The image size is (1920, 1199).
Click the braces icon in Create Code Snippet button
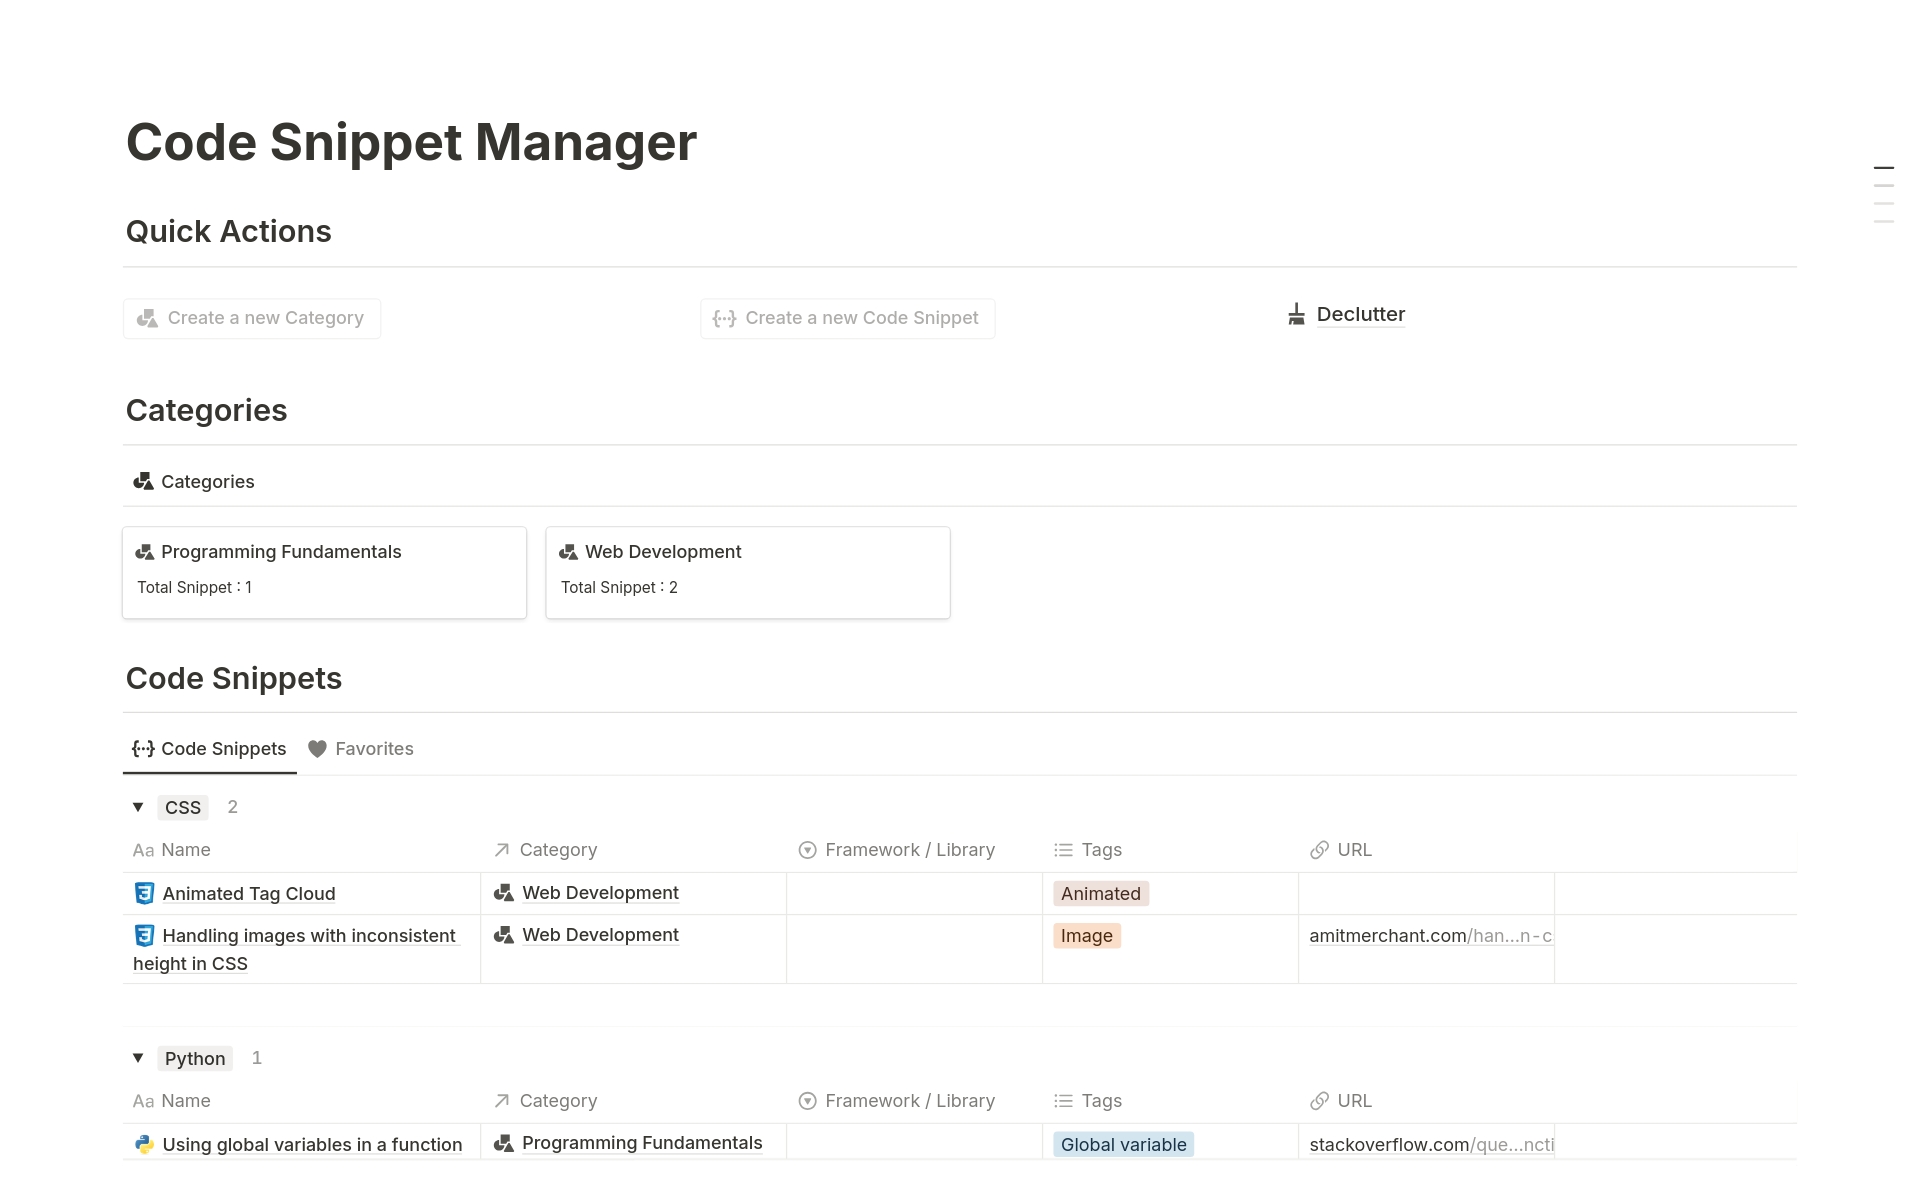pyautogui.click(x=724, y=319)
